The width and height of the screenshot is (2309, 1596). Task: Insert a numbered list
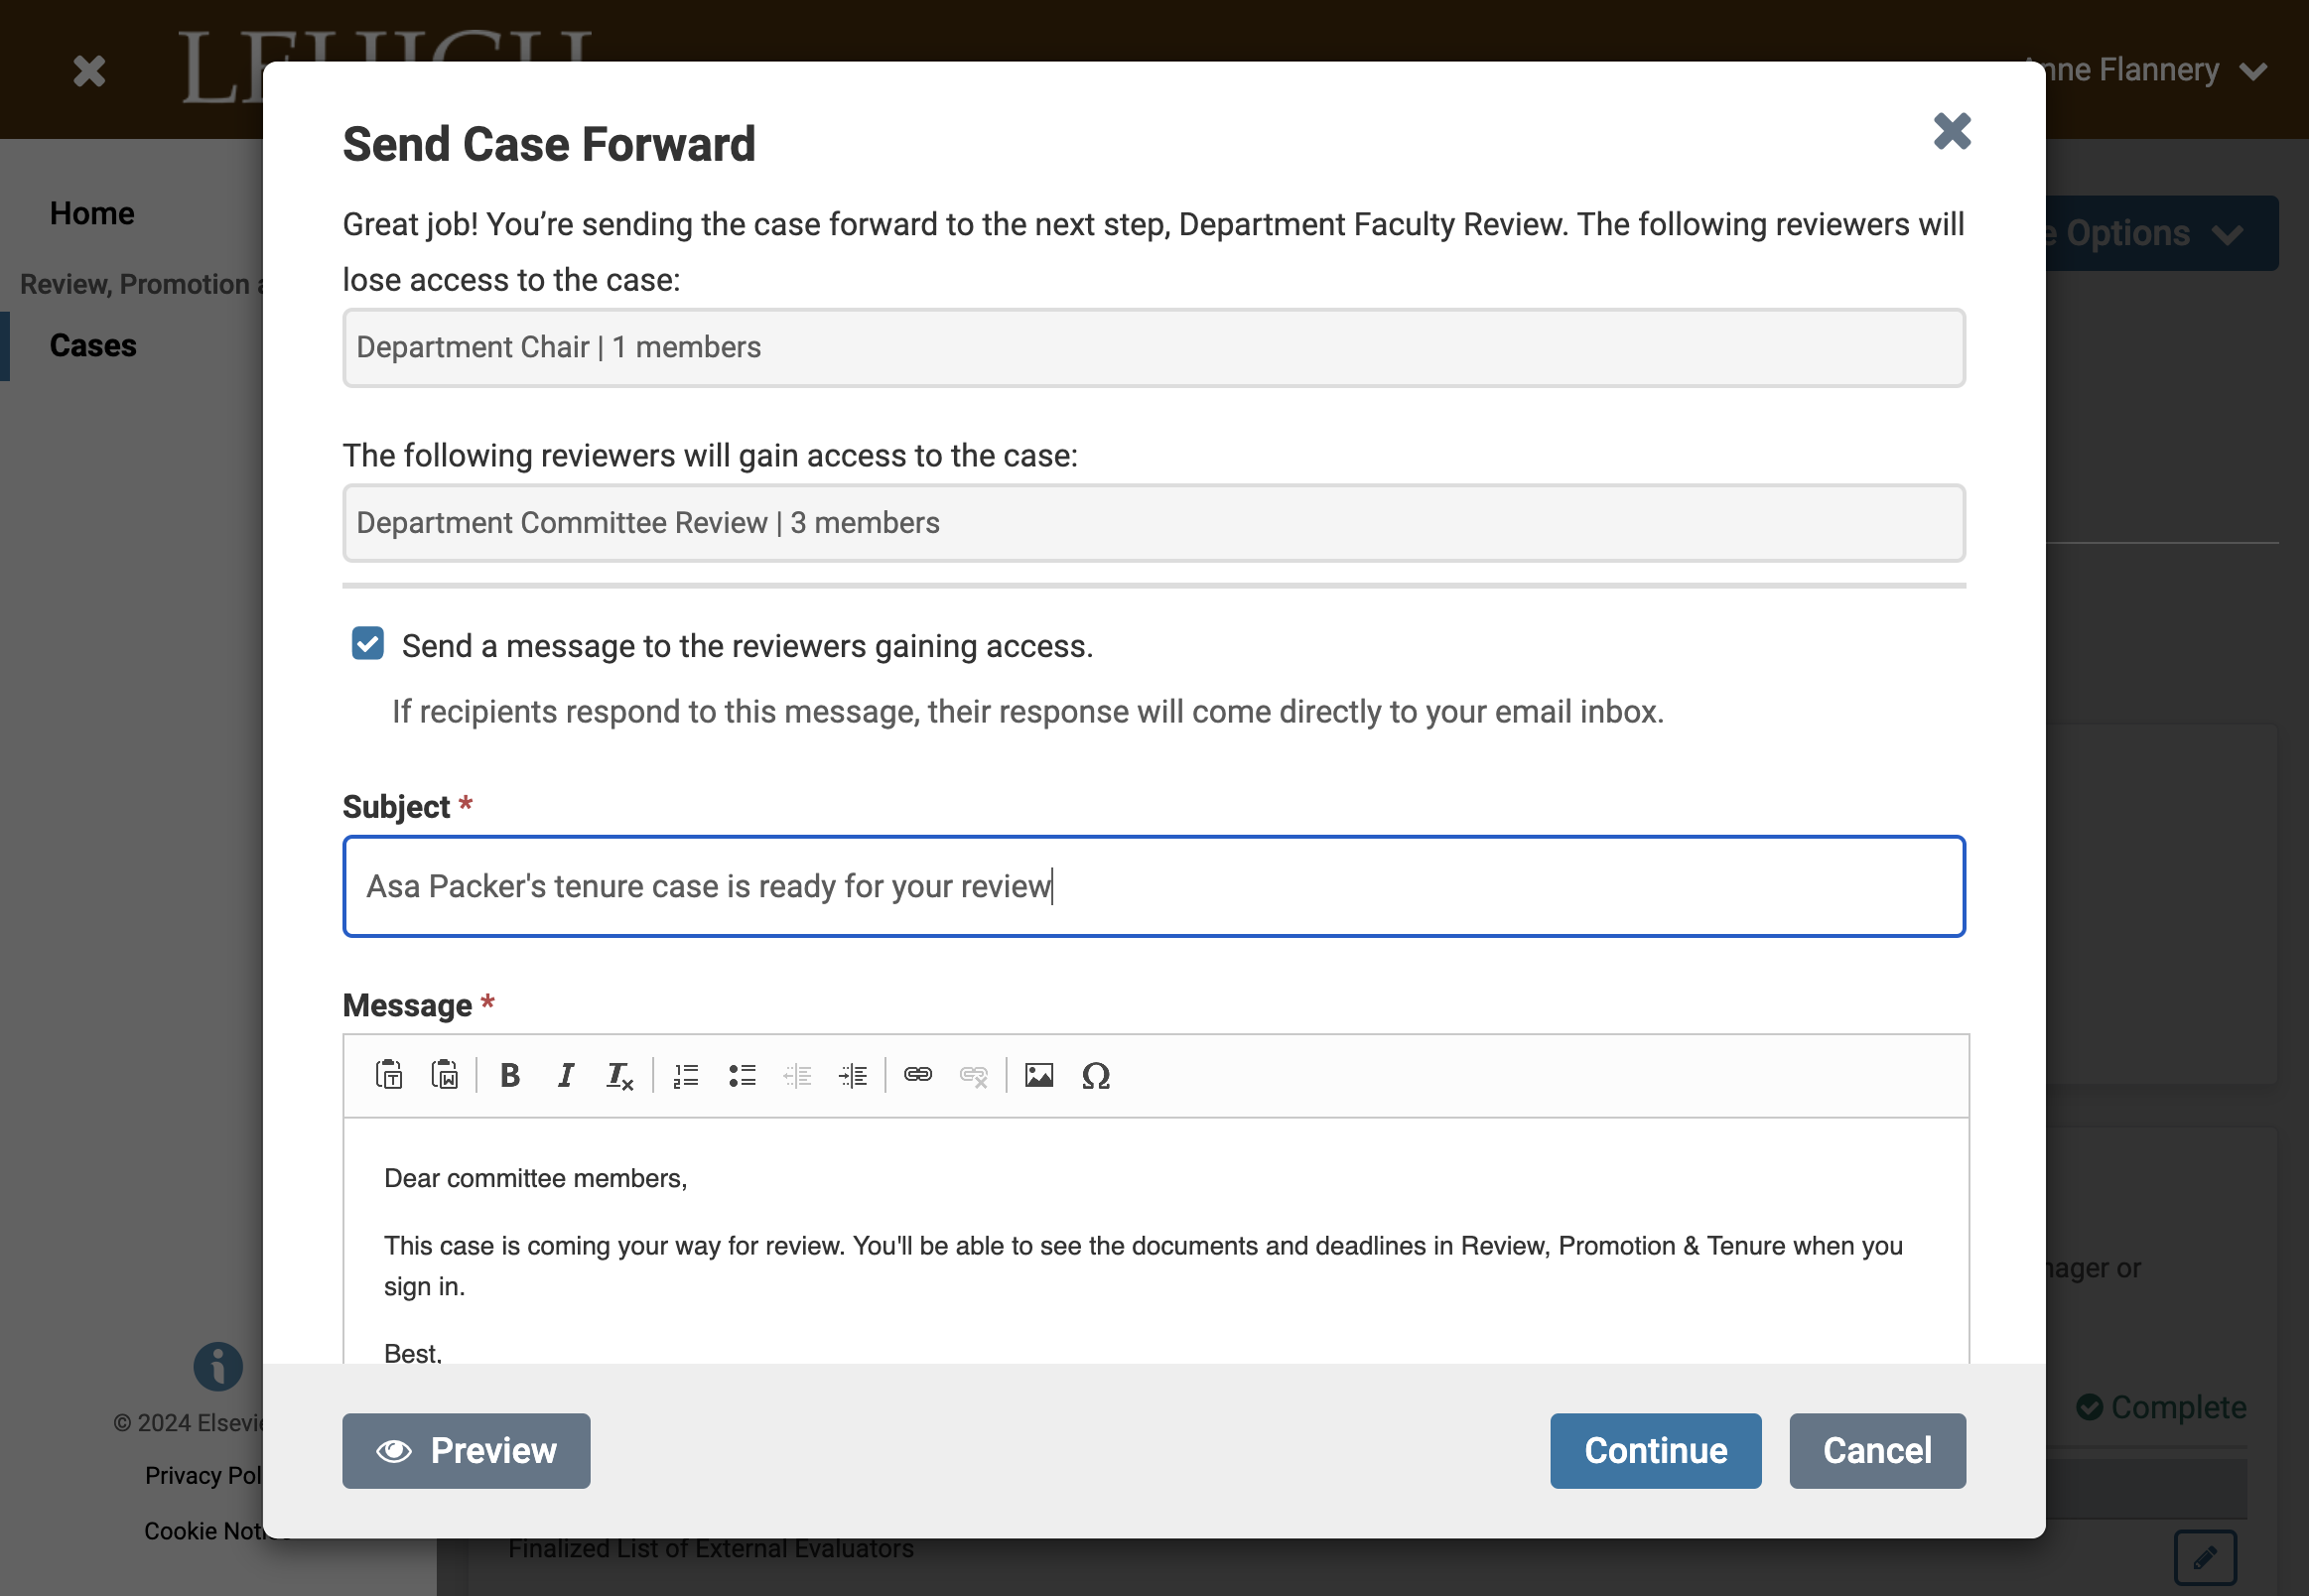[x=686, y=1075]
